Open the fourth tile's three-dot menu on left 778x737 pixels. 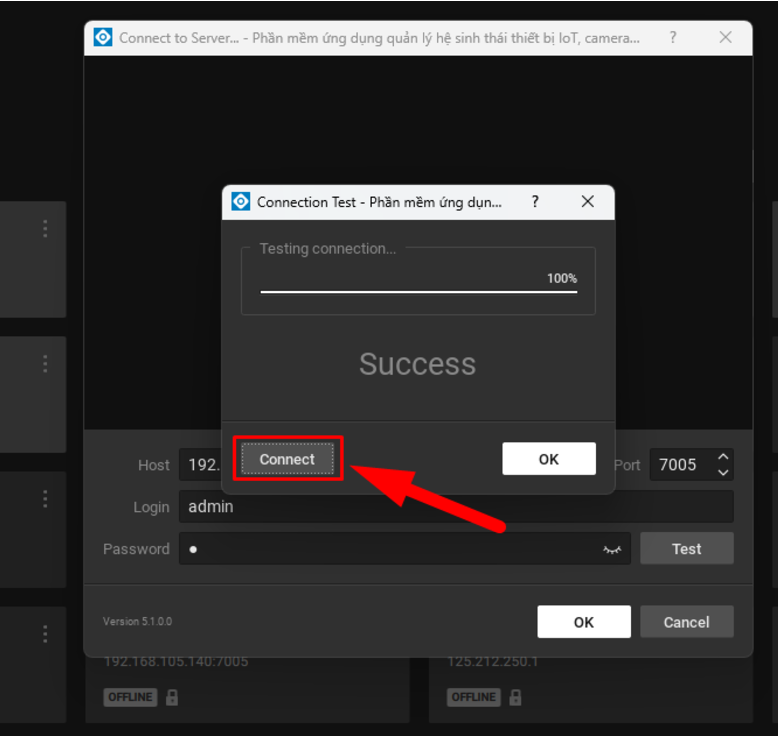(x=45, y=634)
